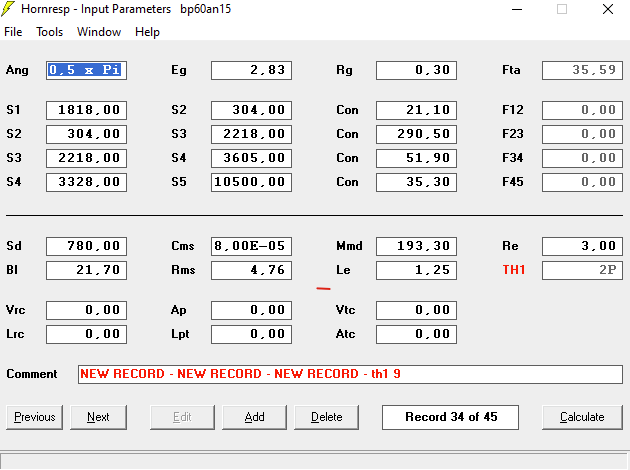Click the Rms field 4,76
Viewport: 630px width, 470px height.
pos(252,270)
